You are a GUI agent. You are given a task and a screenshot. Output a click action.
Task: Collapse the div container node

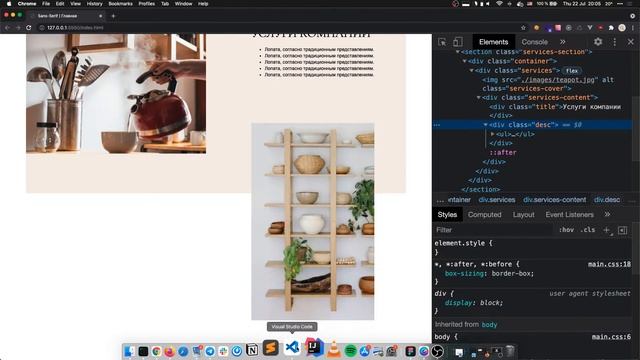464,61
